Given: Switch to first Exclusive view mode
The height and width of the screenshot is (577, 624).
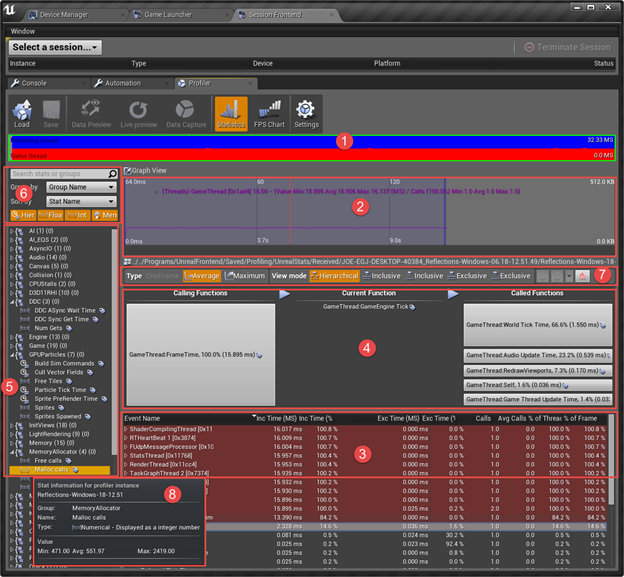Looking at the screenshot, I should coord(467,276).
